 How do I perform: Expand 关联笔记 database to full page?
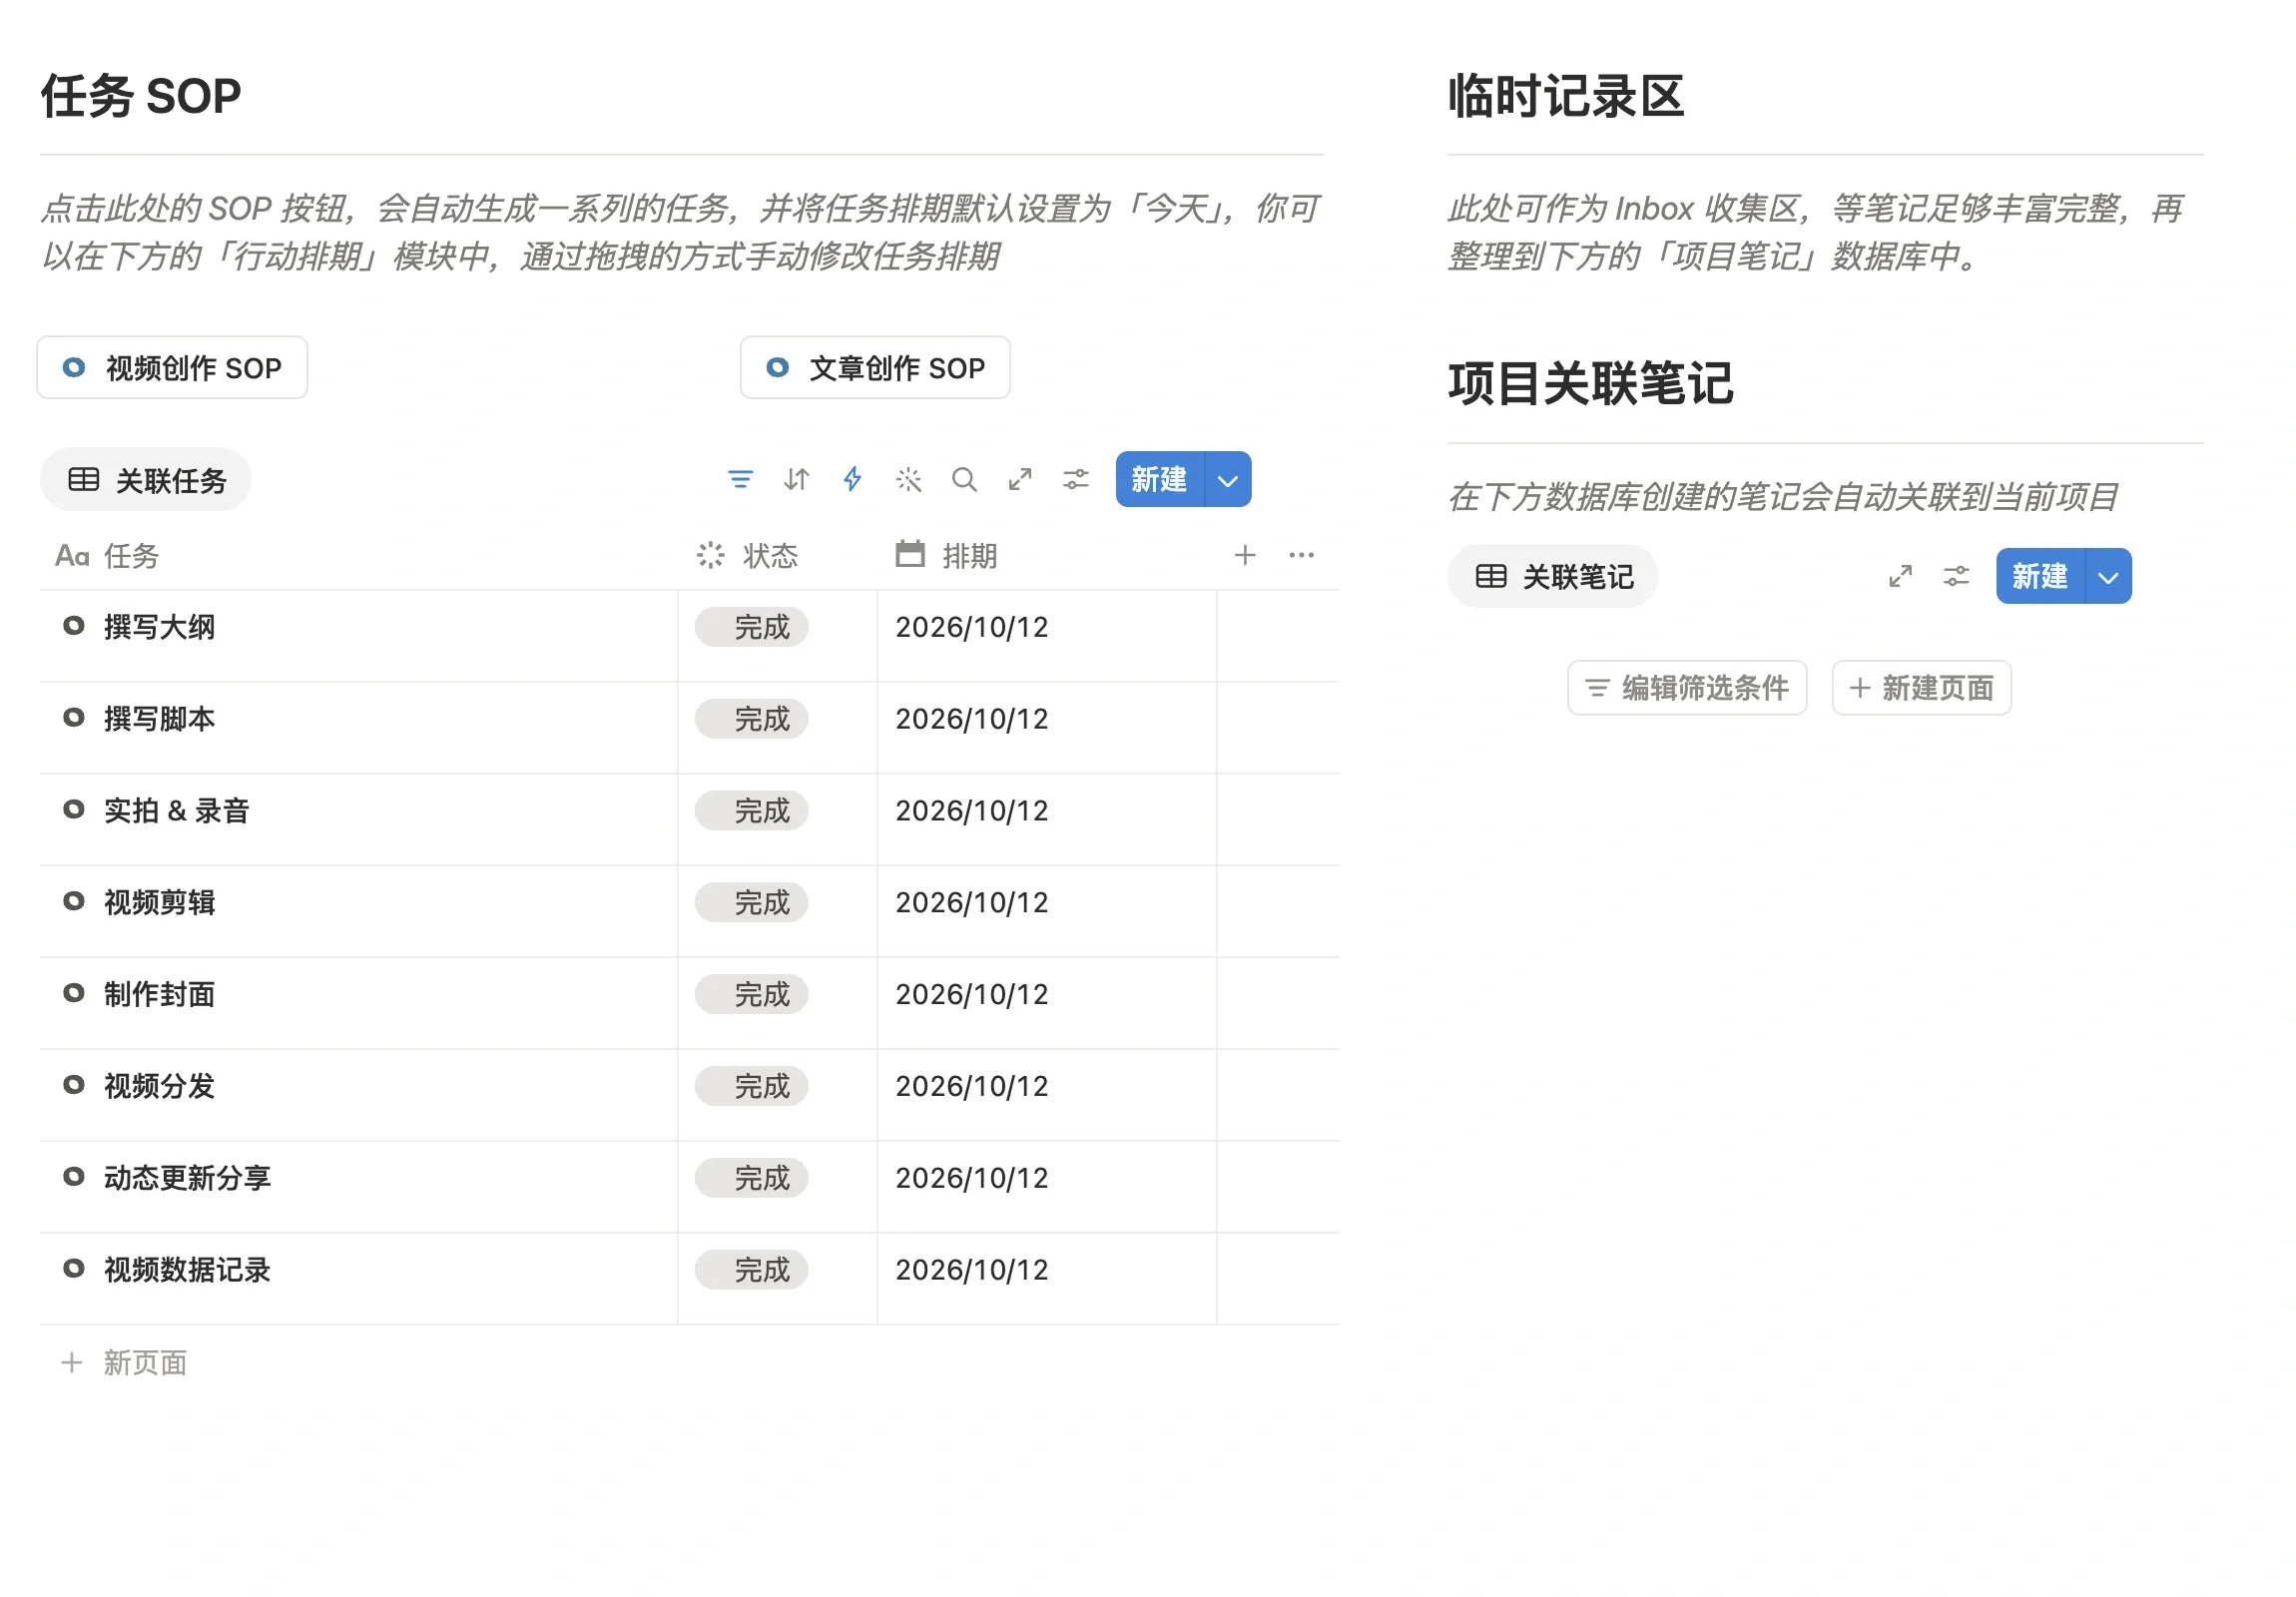click(1900, 577)
